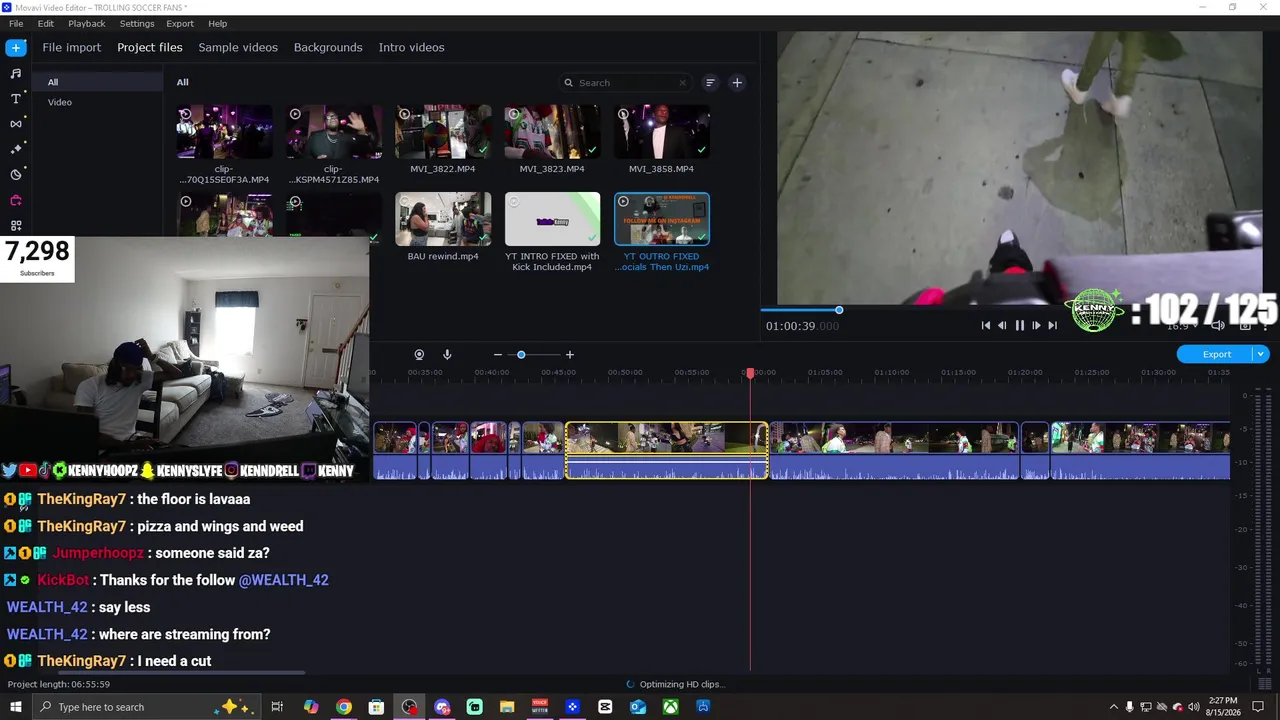Select the MVI_3822.MP4 thumbnail
The width and height of the screenshot is (1280, 720).
tap(443, 132)
